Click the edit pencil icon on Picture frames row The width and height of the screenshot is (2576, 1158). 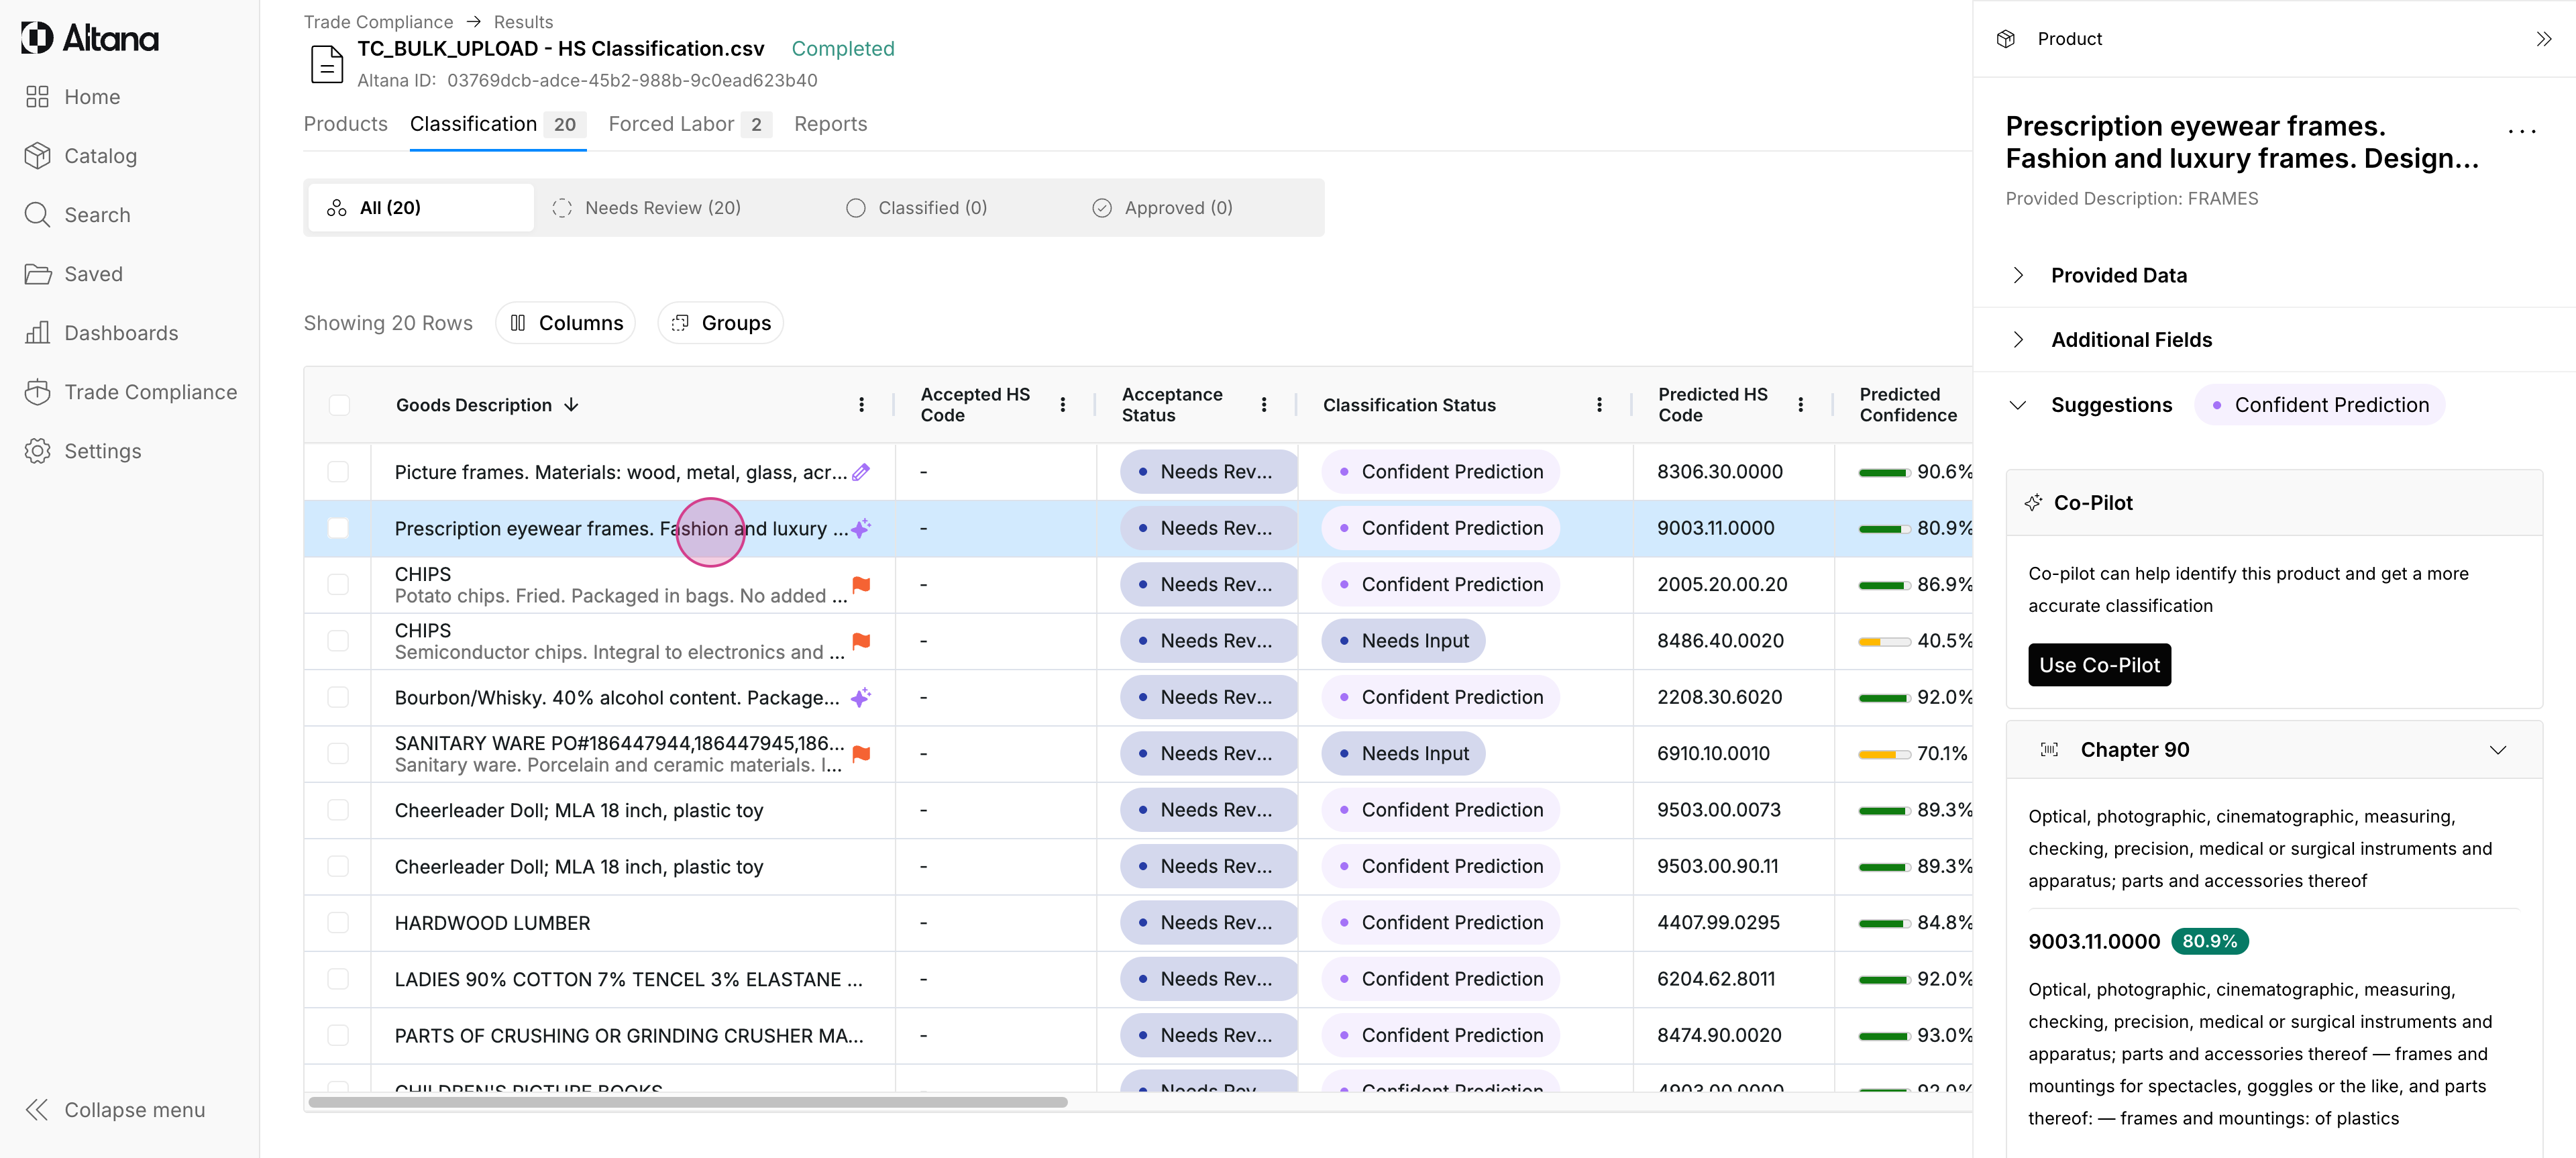861,471
